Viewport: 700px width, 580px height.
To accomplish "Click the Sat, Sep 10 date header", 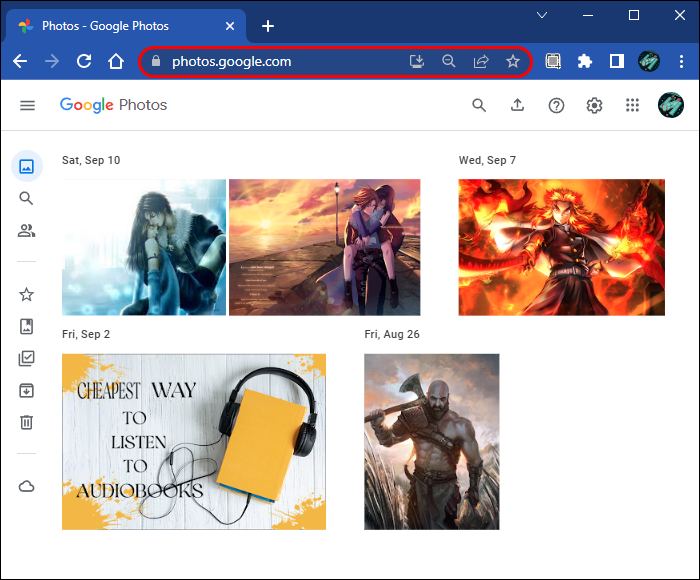I will 91,160.
